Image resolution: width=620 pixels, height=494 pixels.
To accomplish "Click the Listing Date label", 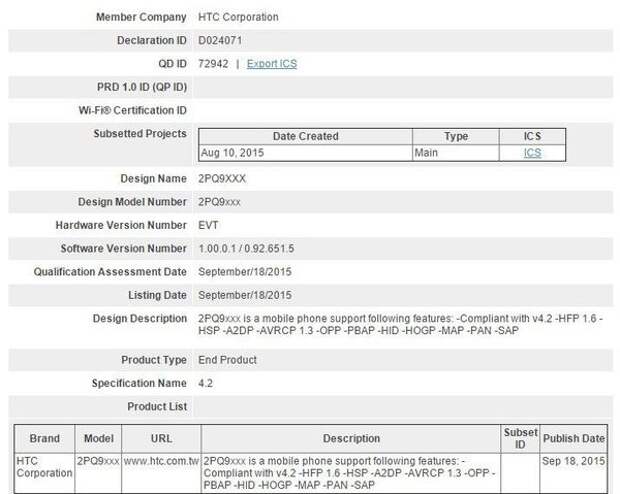I will (x=157, y=295).
